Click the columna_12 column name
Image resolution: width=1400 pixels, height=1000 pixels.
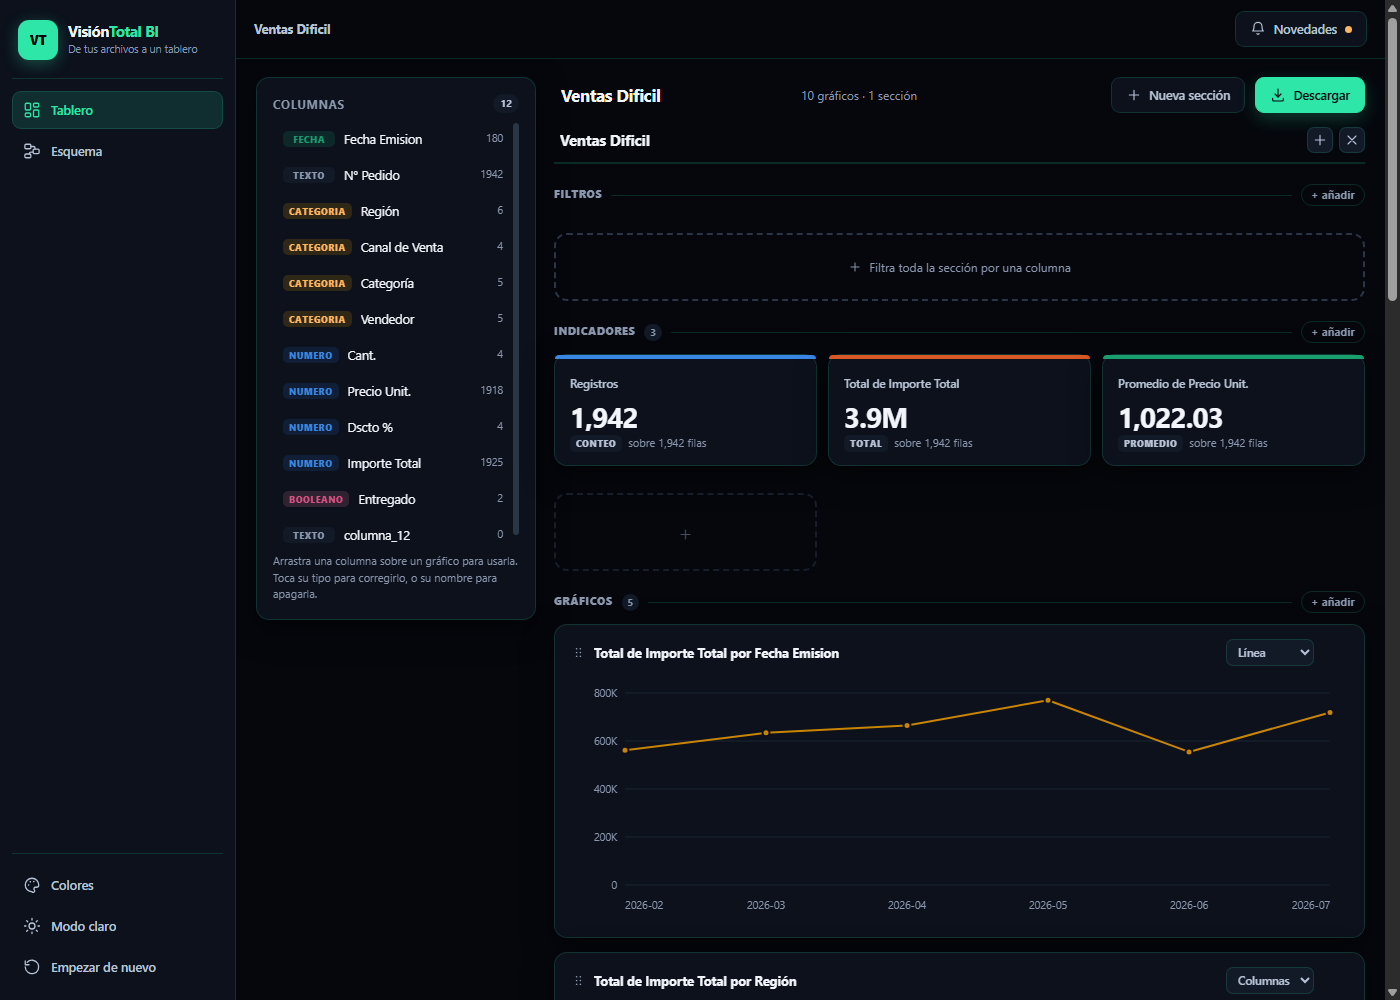[377, 536]
